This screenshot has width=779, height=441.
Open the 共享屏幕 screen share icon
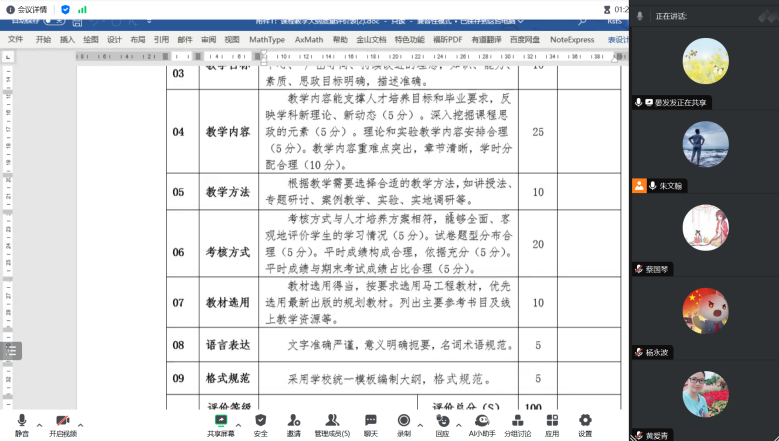(x=221, y=421)
